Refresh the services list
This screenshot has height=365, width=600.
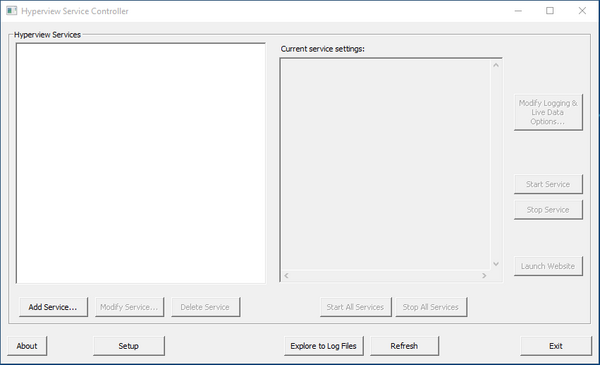click(404, 346)
